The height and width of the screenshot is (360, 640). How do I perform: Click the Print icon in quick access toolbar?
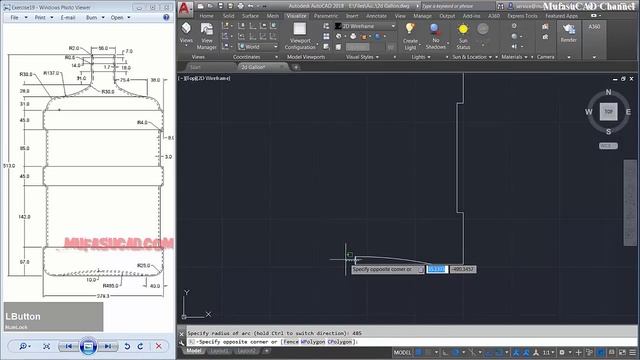point(241,6)
